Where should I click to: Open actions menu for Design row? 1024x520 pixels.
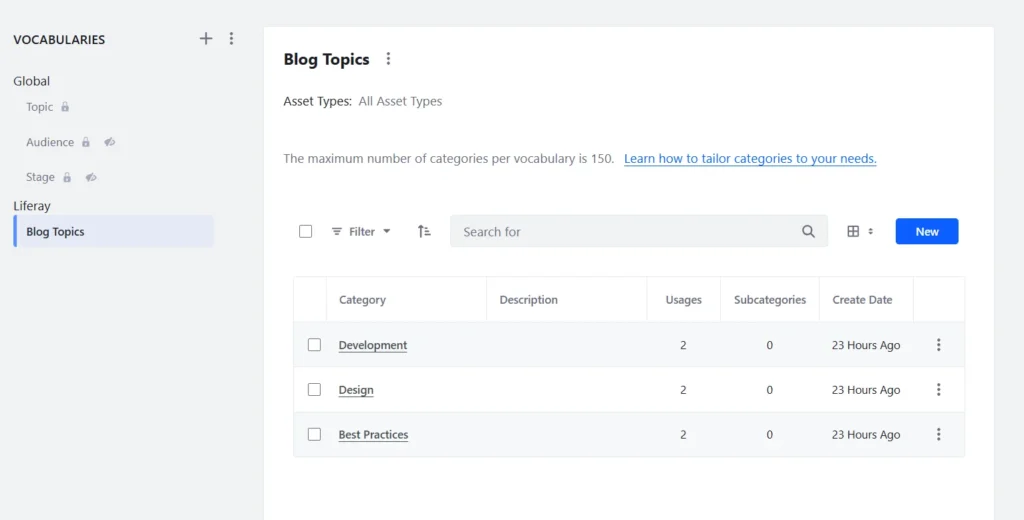click(x=938, y=390)
